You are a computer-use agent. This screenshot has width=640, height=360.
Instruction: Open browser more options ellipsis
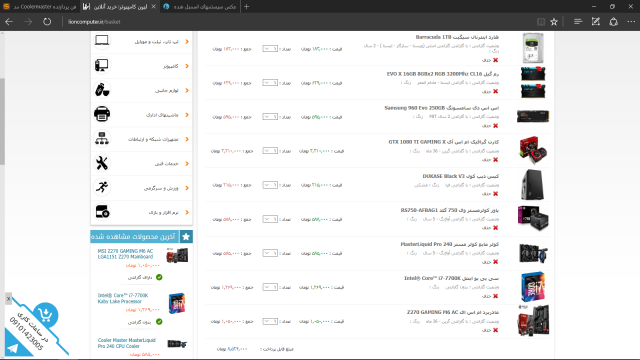point(631,22)
